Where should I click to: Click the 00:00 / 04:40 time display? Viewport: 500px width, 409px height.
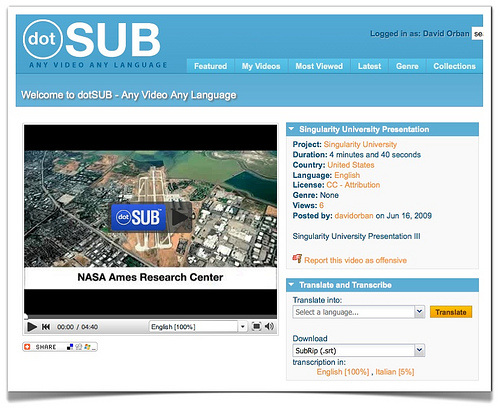pyautogui.click(x=77, y=327)
